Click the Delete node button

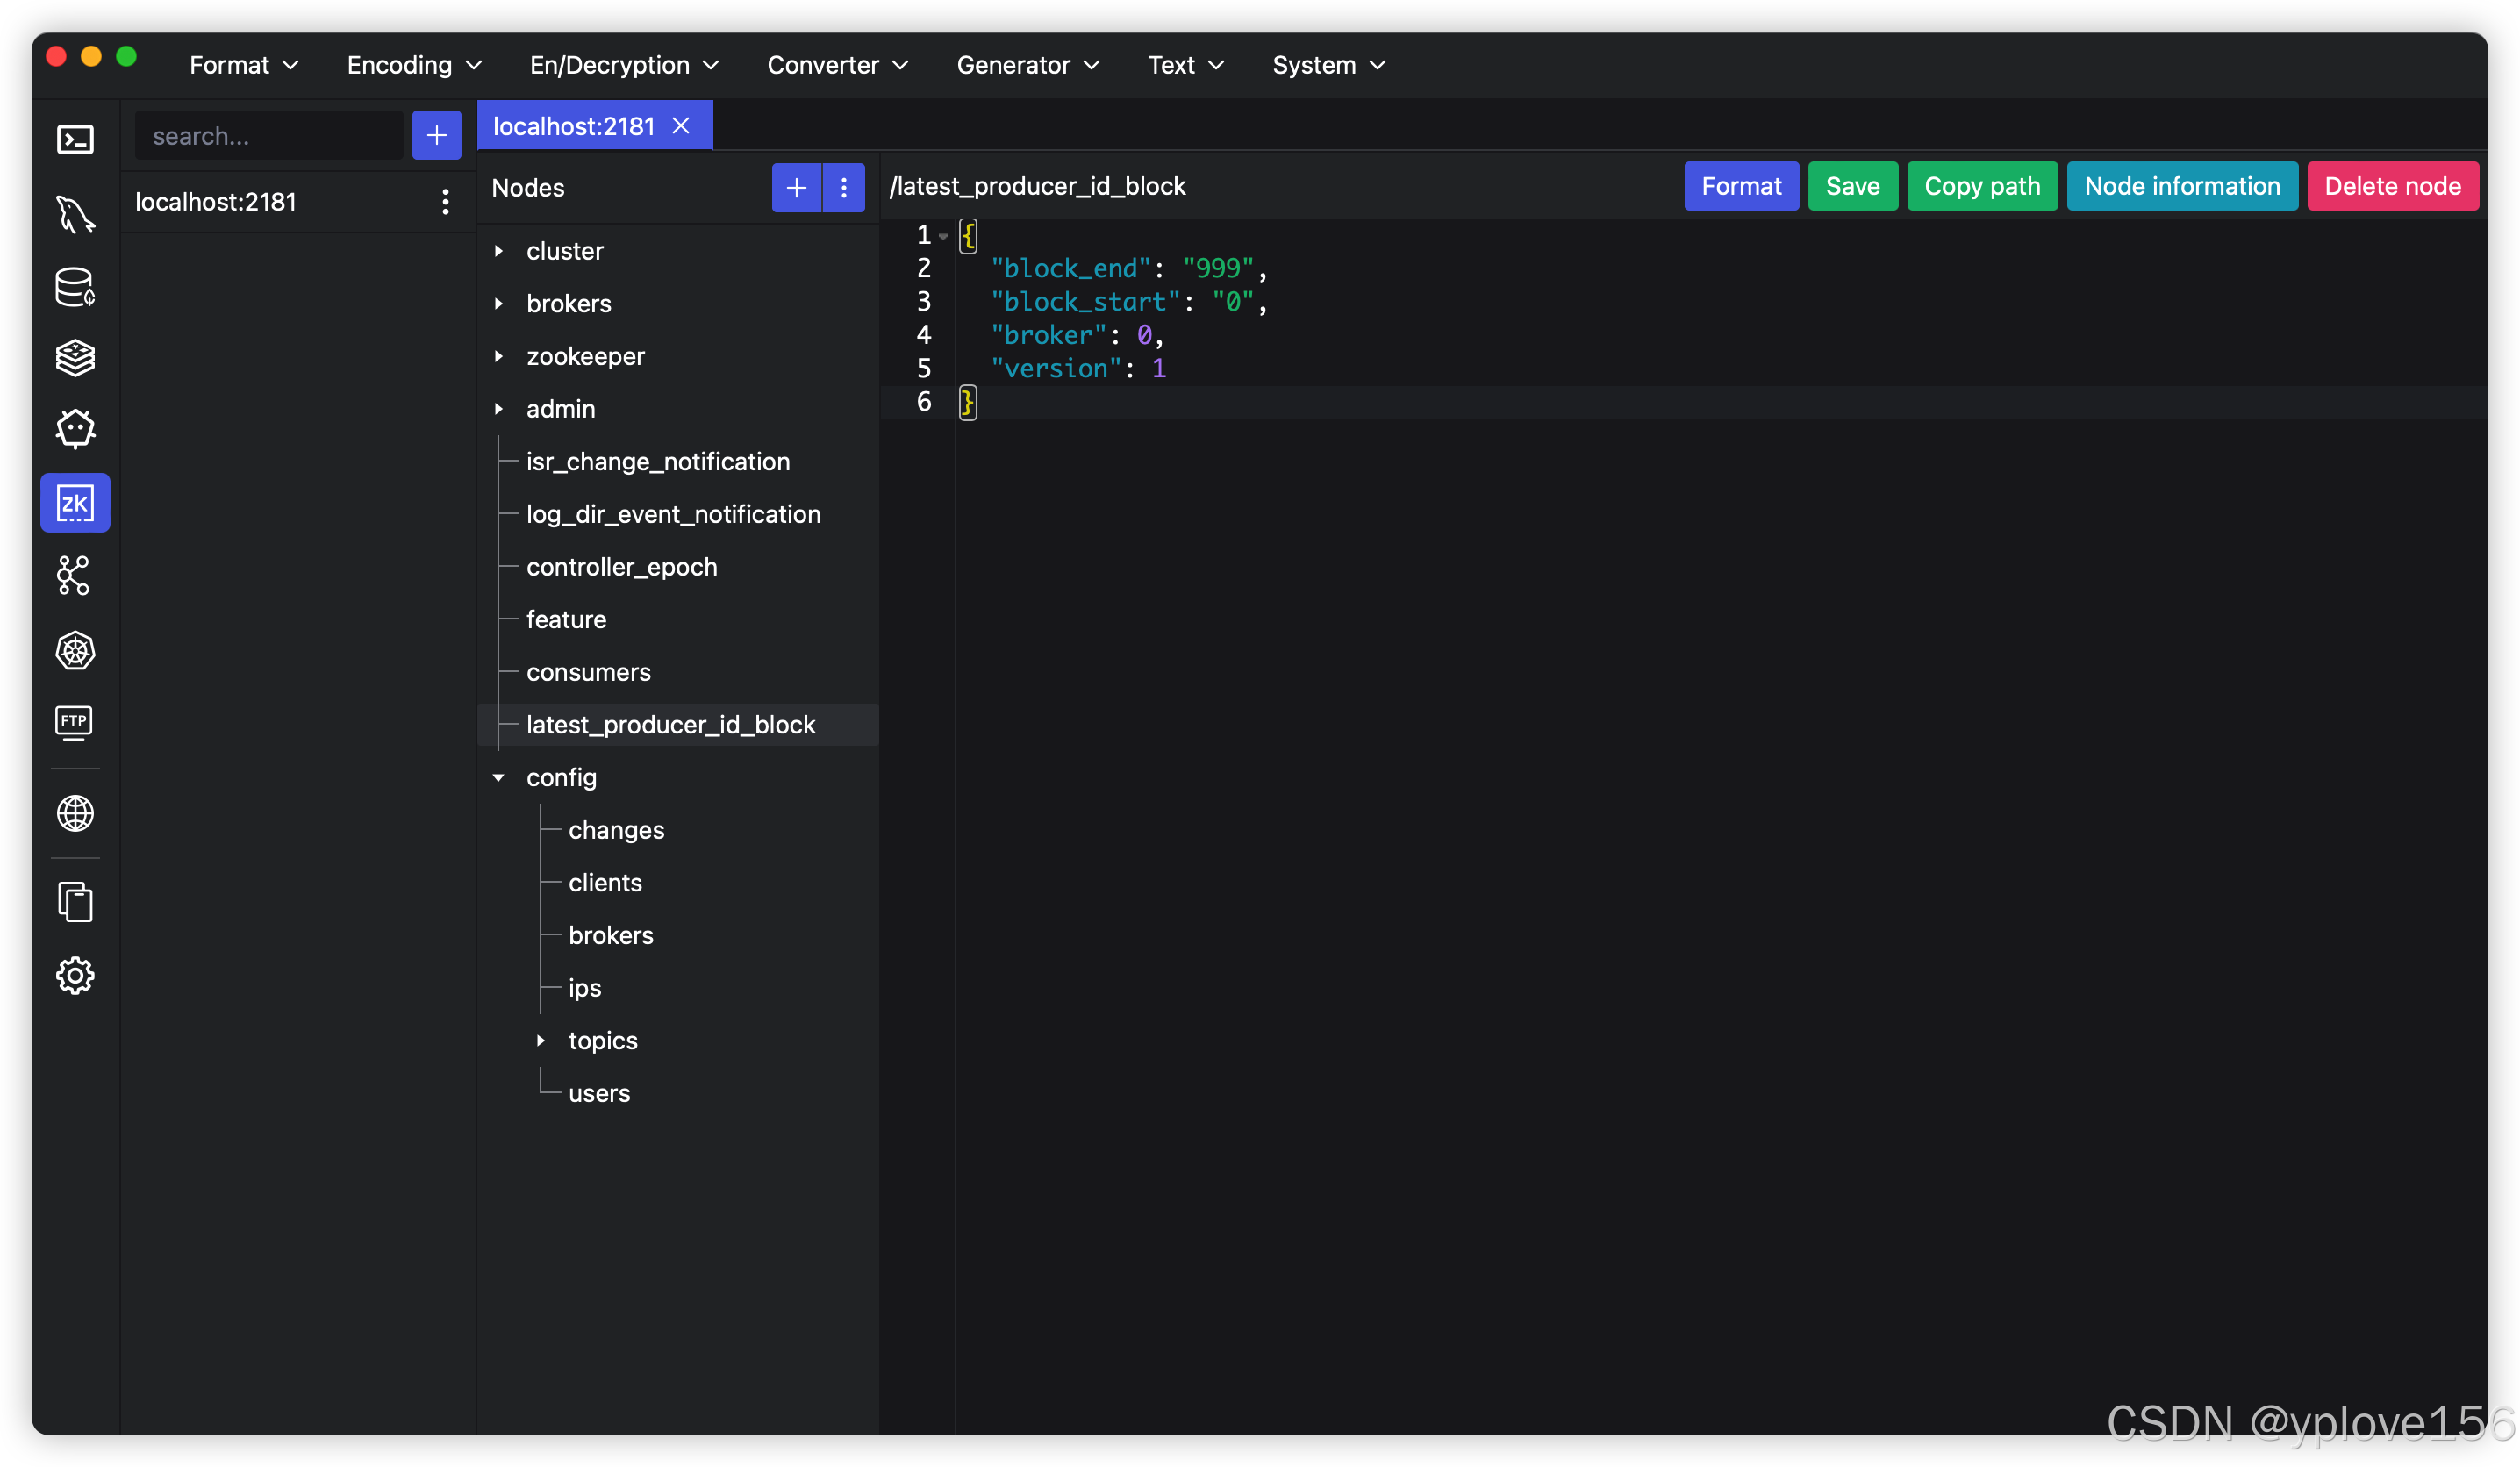(x=2392, y=186)
